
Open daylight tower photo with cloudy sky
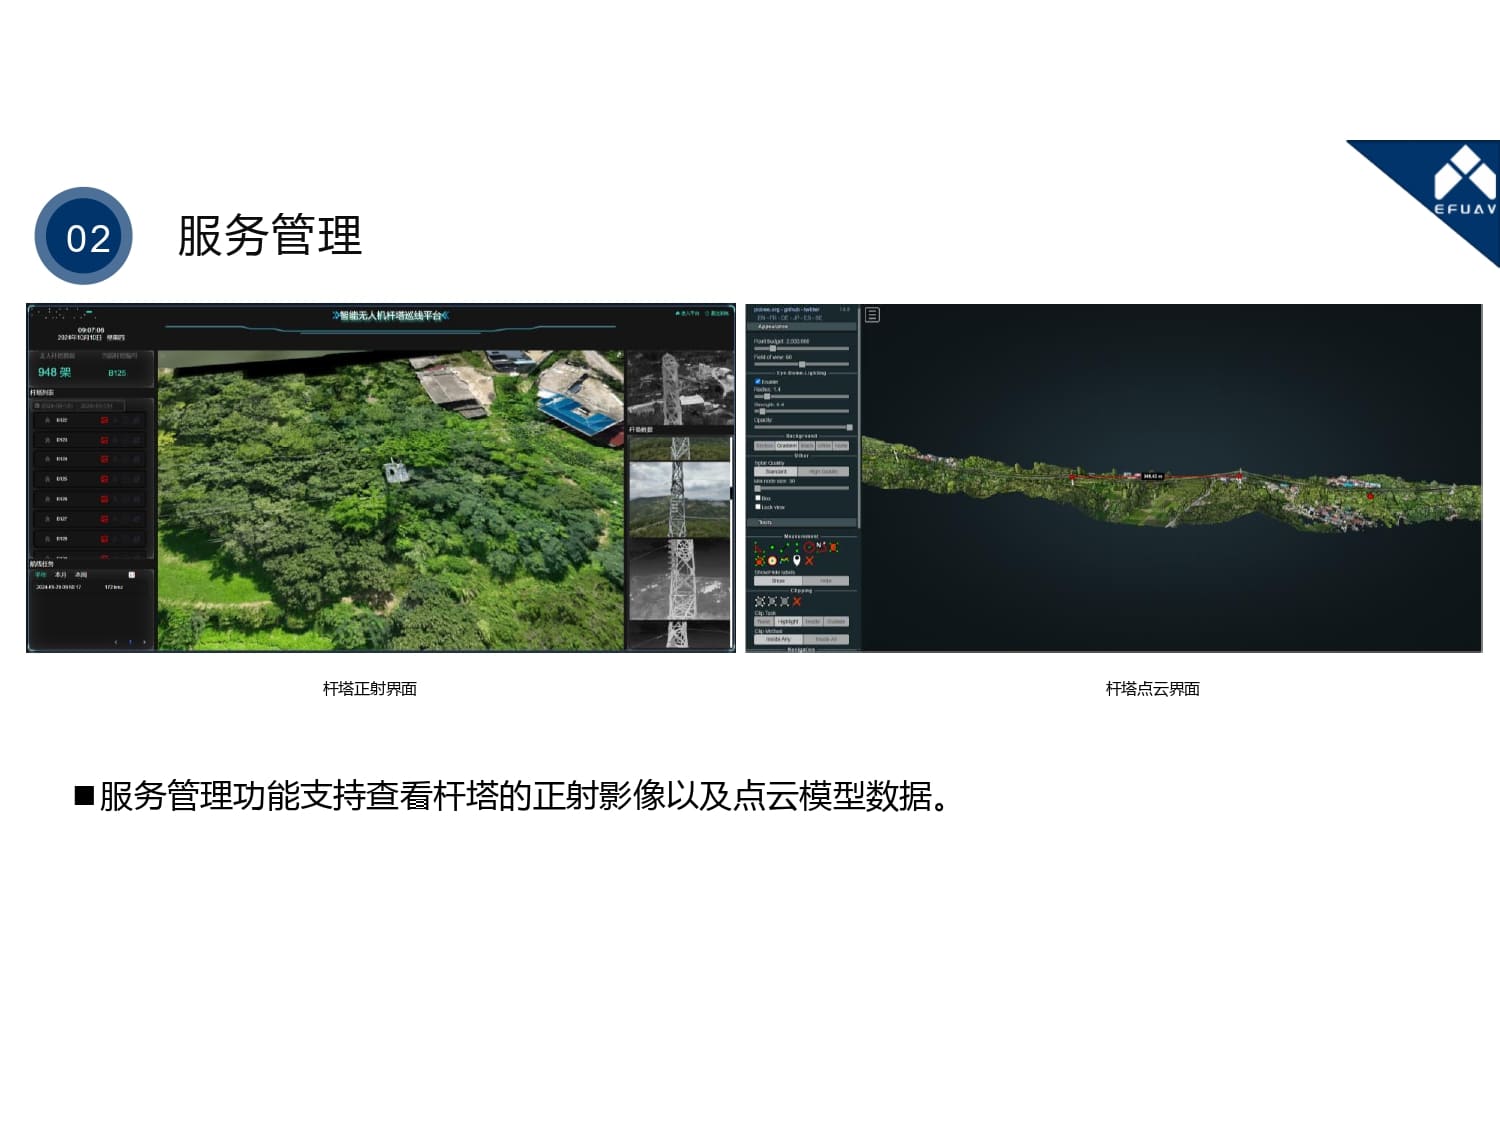679,500
